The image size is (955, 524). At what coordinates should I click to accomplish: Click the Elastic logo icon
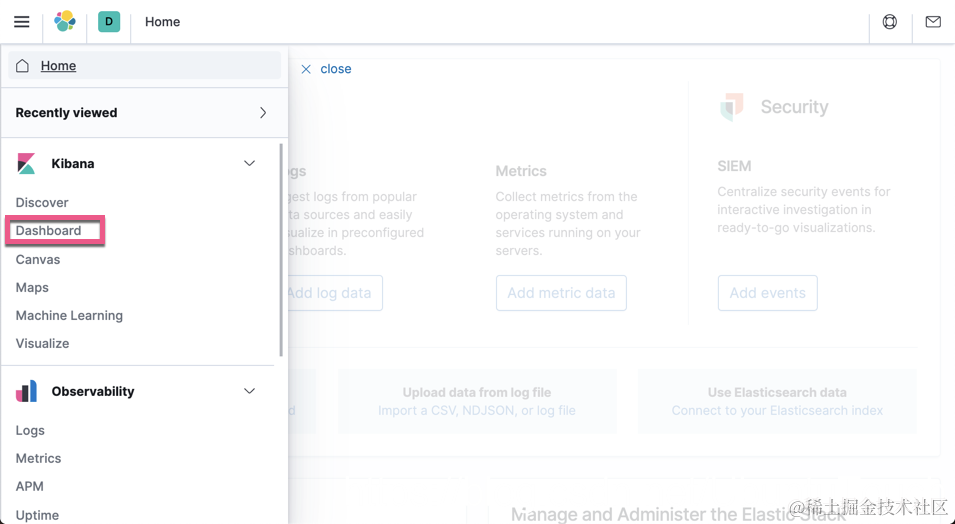(65, 21)
